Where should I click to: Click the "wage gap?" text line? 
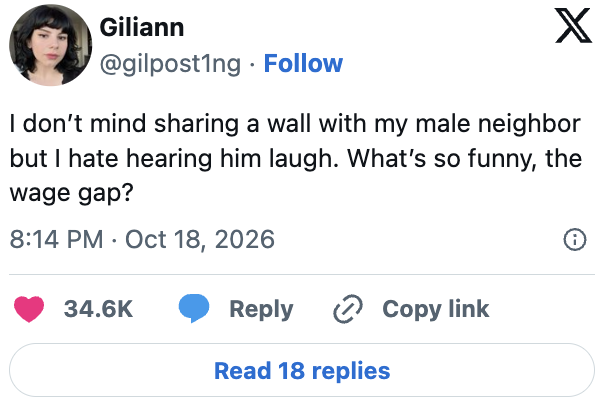point(71,192)
